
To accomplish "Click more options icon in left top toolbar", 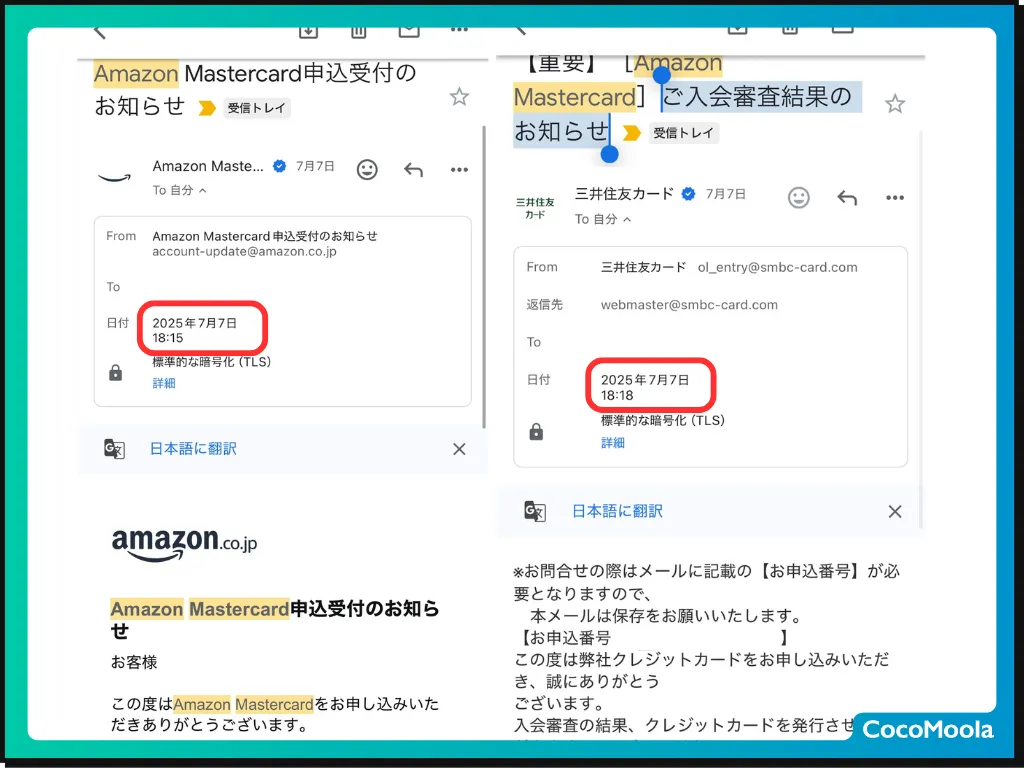I will tap(459, 30).
